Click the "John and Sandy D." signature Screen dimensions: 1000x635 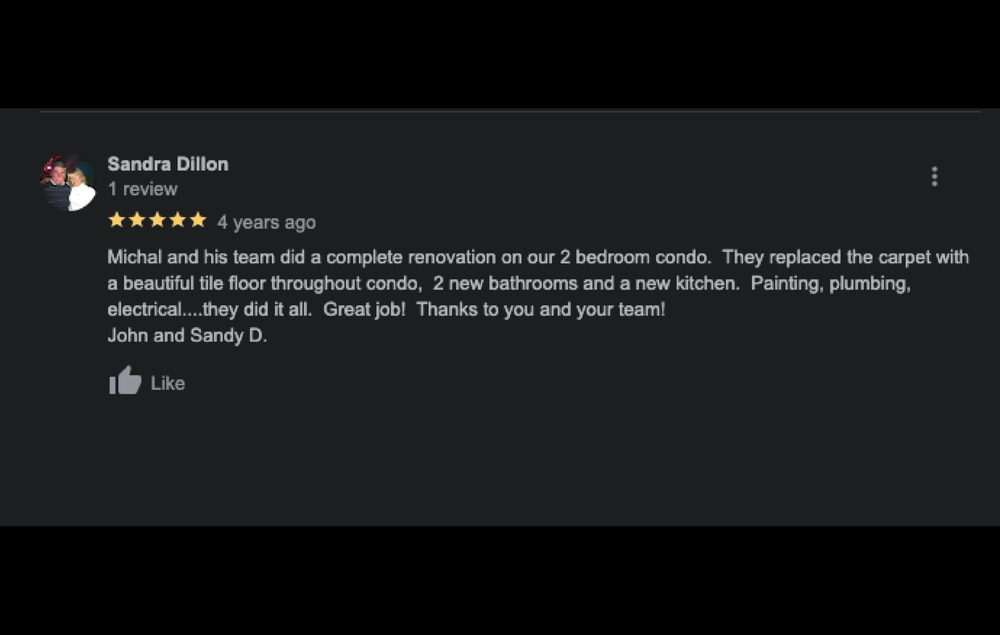pyautogui.click(x=187, y=335)
